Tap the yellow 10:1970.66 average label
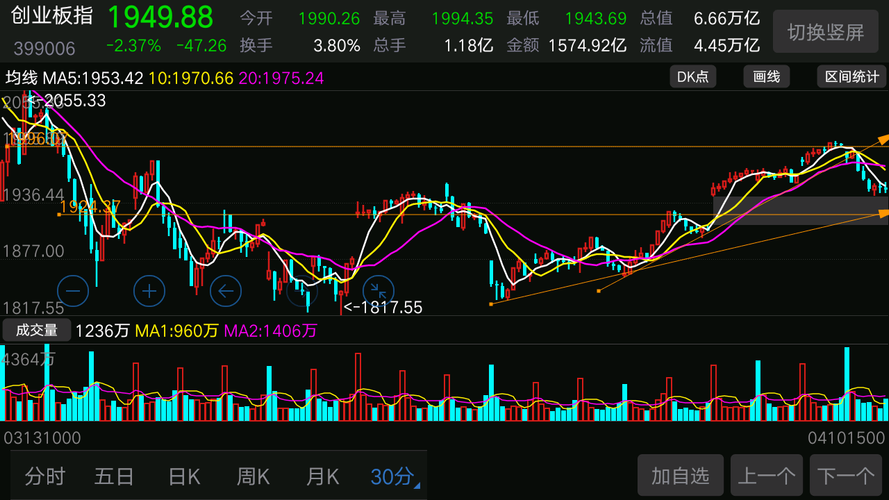Viewport: 889px width, 500px height. (x=191, y=78)
